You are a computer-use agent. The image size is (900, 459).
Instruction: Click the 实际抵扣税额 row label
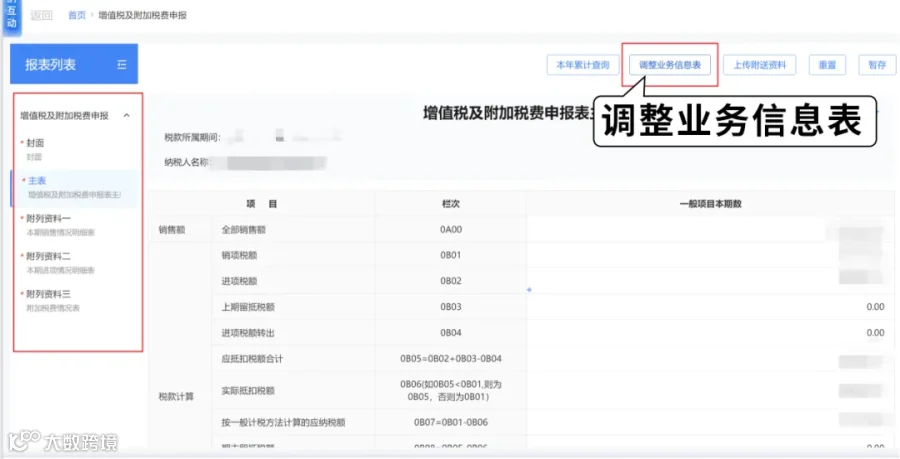click(x=248, y=391)
